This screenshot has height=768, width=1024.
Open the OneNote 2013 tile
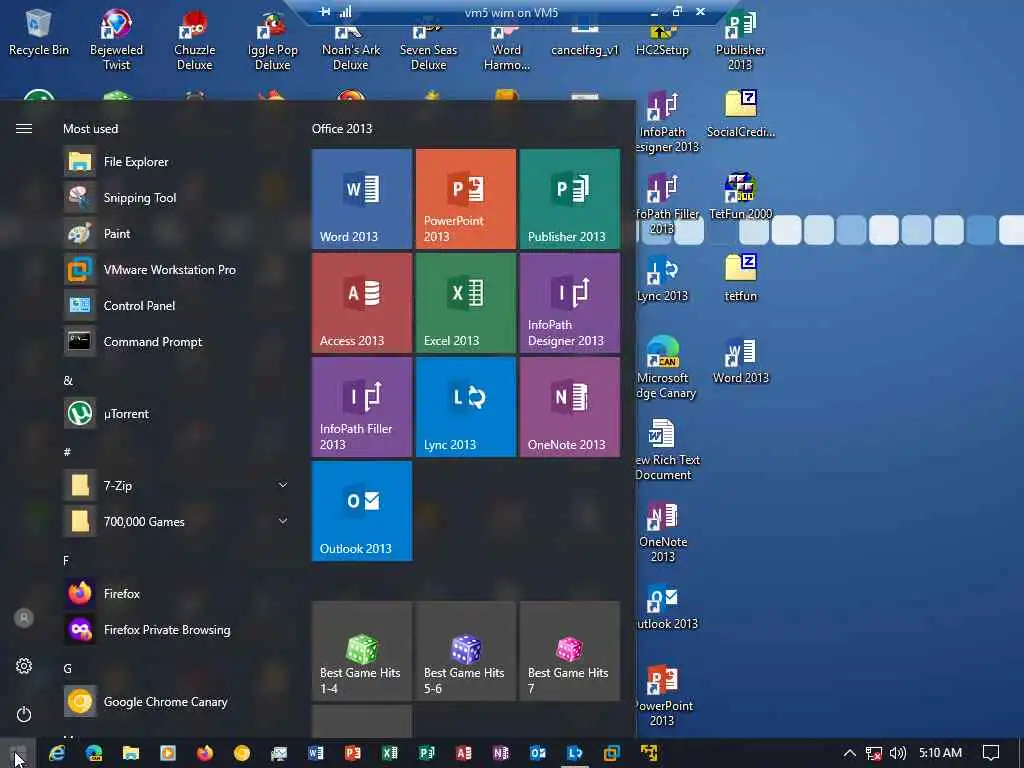coord(569,407)
